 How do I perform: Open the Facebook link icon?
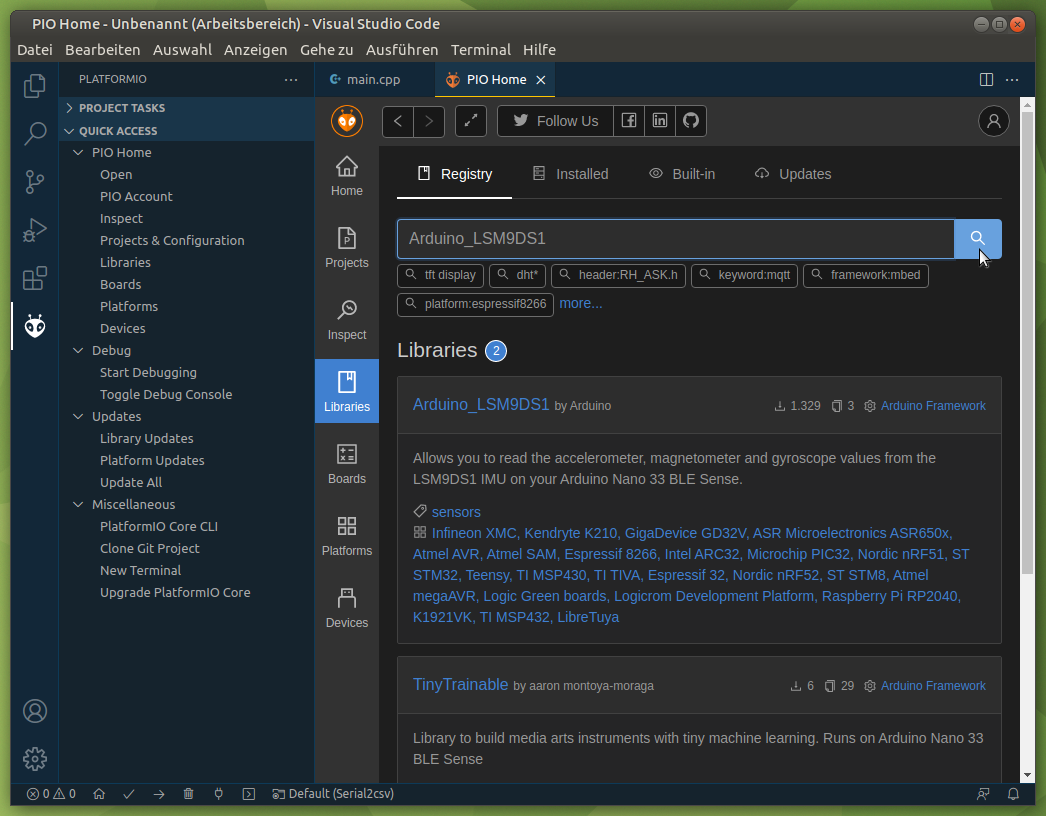tap(629, 121)
